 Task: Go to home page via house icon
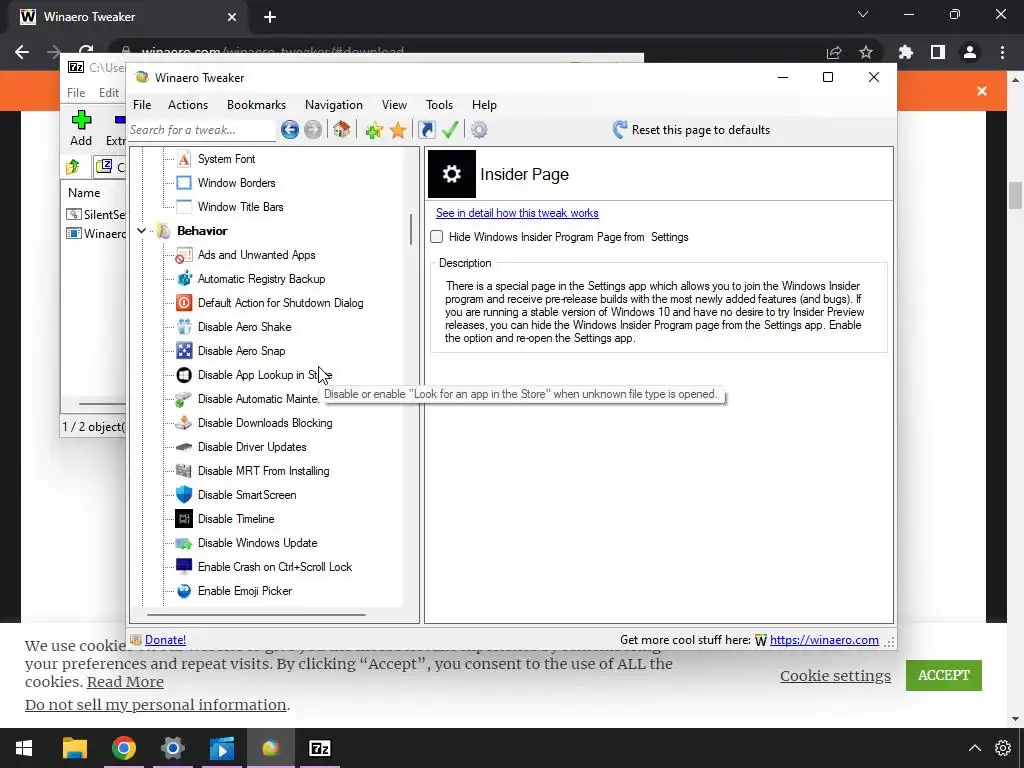point(342,129)
